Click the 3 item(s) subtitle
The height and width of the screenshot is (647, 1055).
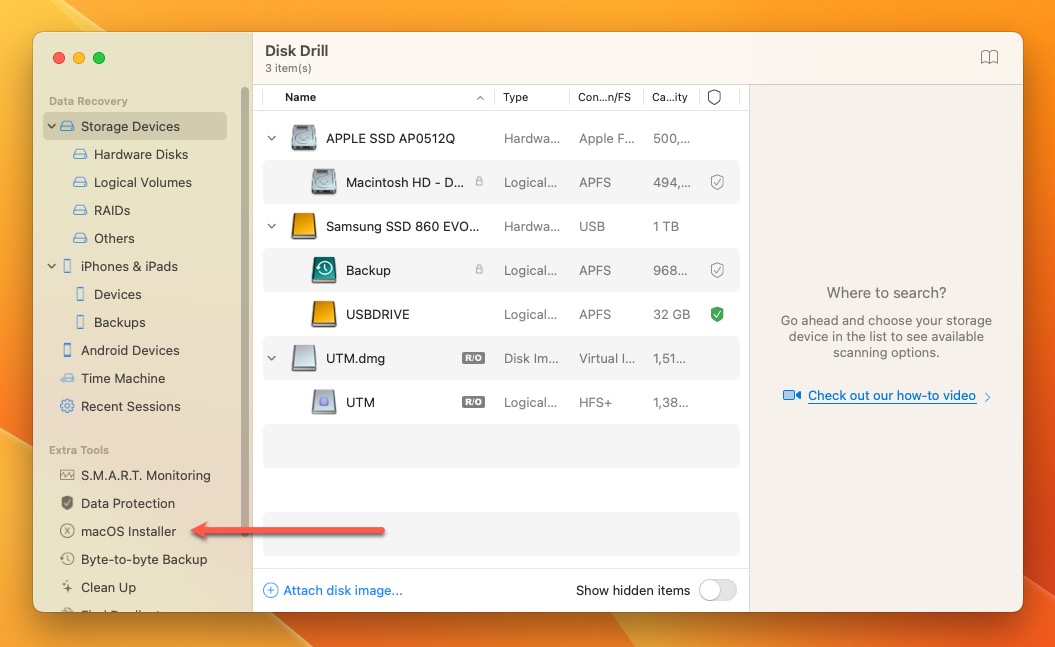pyautogui.click(x=288, y=68)
